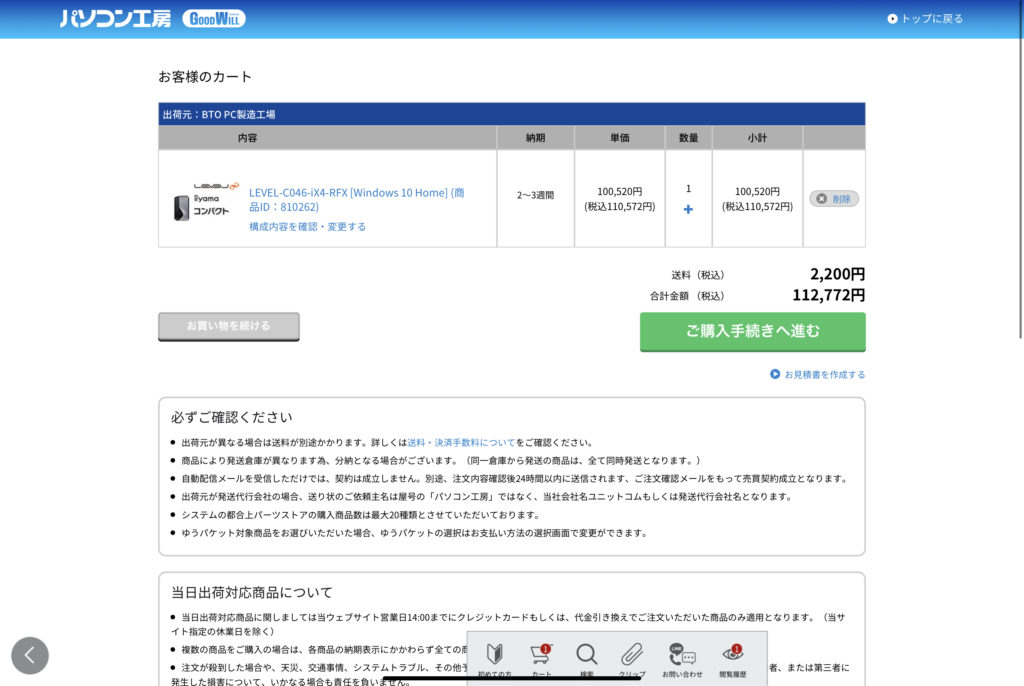1024x686 pixels.
Task: Click the blue arrow beside お見積書を作成する
Action: point(774,374)
